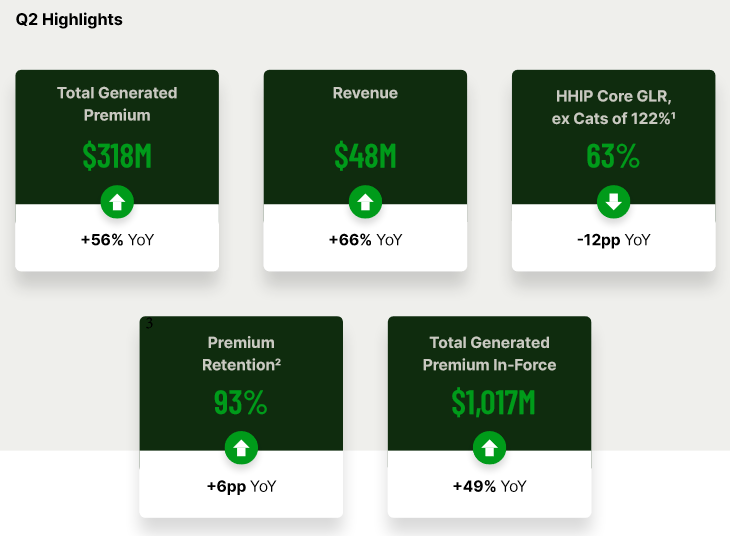Screen dimensions: 730x536
Task: Click the +56% YoY label
Action: point(117,240)
